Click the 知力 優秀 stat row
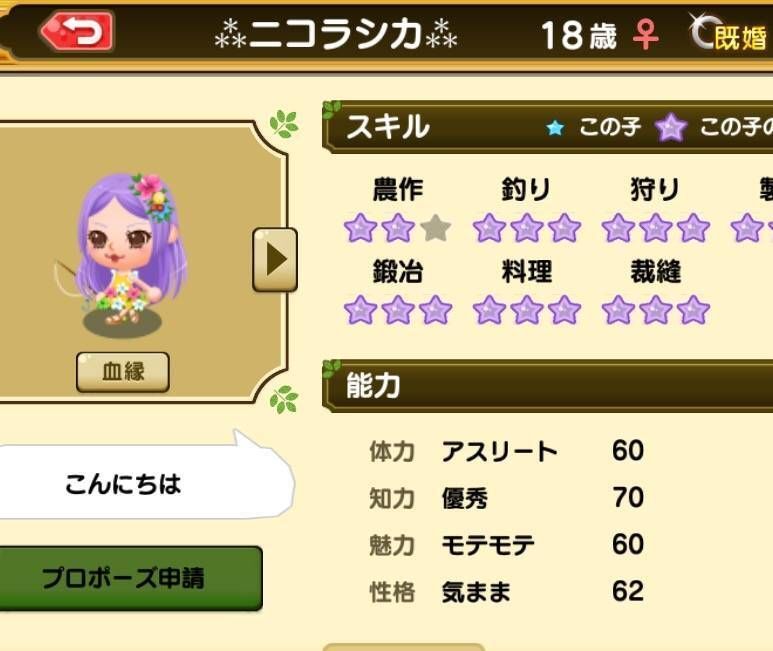773x651 pixels. point(507,498)
